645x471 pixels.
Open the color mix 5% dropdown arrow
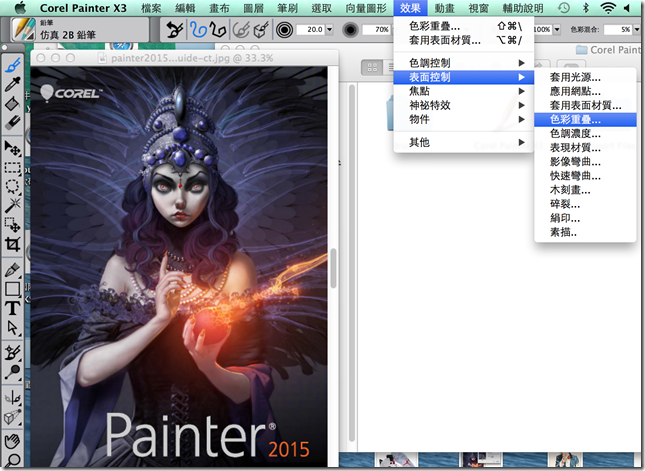[x=637, y=30]
